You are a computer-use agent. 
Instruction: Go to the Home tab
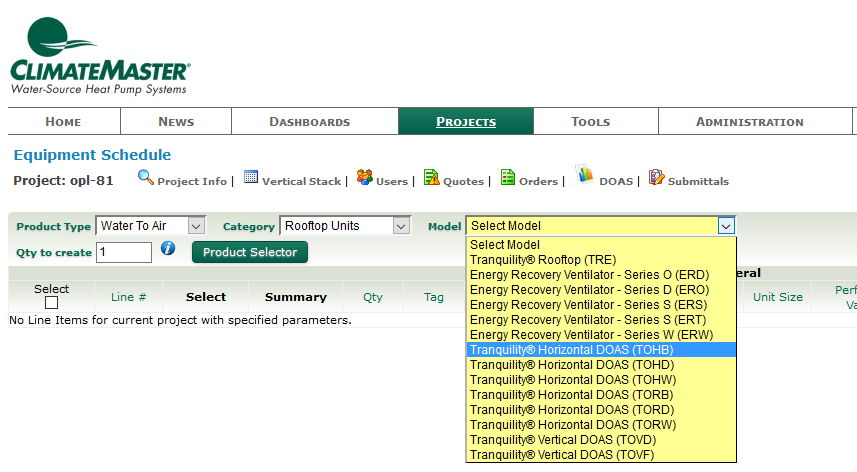pos(63,121)
